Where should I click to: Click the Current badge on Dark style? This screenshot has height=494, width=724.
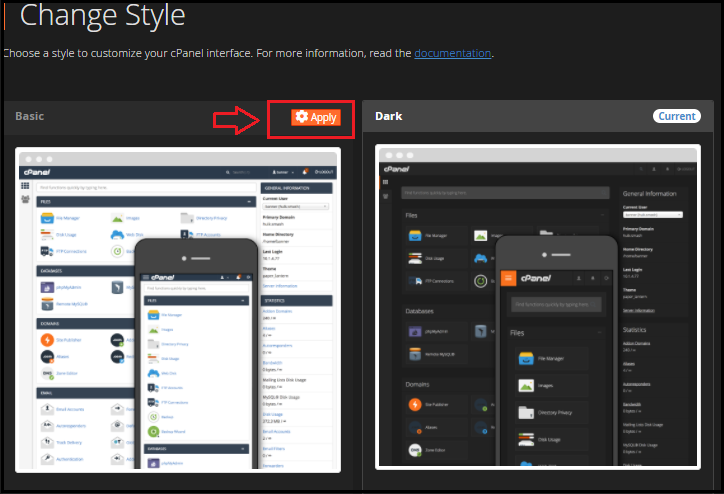coord(676,116)
